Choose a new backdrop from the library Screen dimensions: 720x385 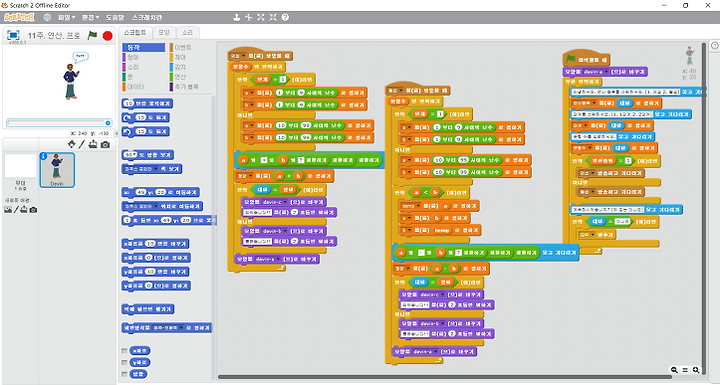(8, 209)
